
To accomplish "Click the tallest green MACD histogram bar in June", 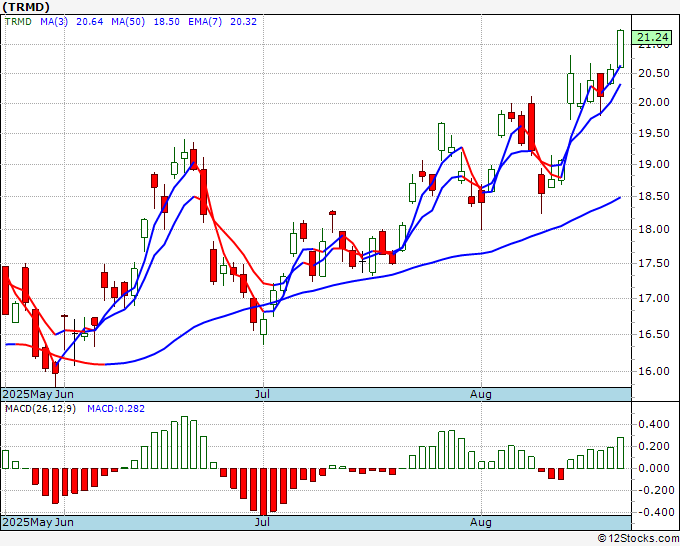I will click(x=184, y=442).
